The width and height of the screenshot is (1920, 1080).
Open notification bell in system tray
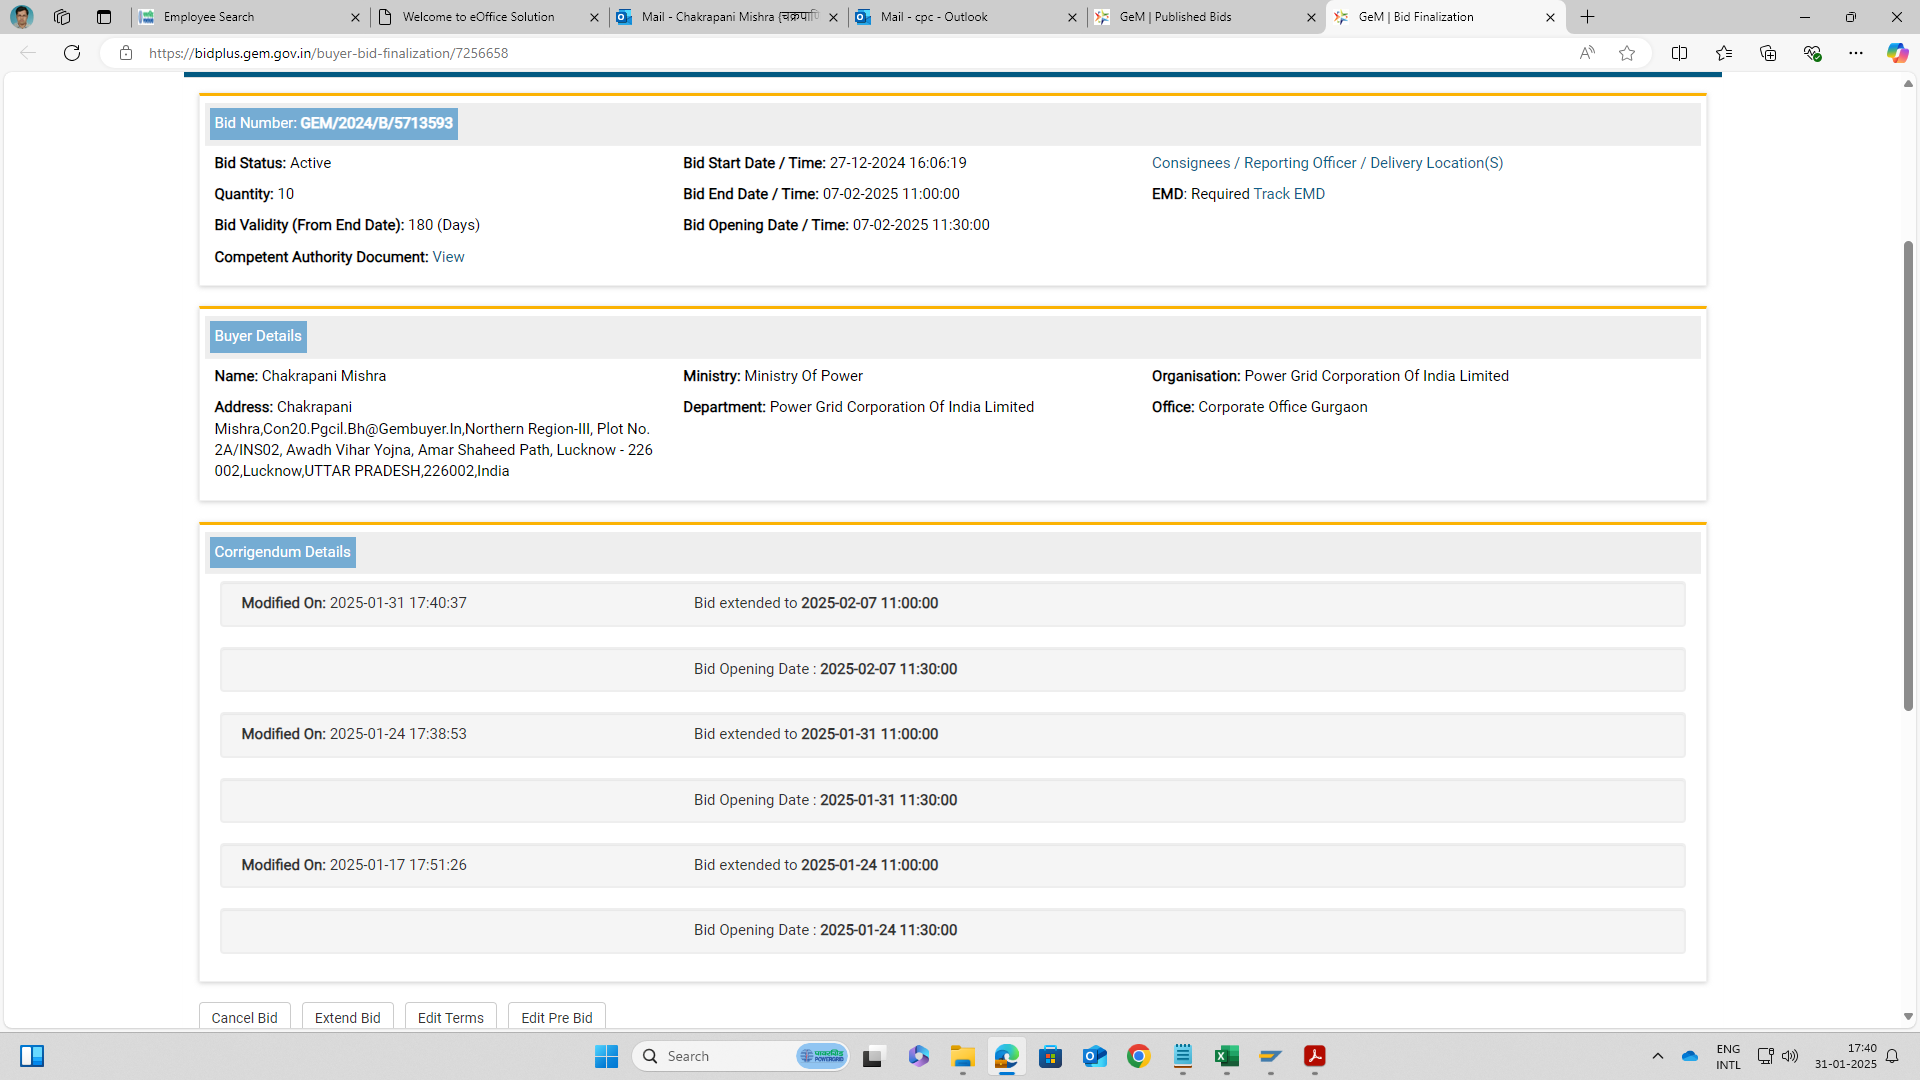(1892, 1056)
